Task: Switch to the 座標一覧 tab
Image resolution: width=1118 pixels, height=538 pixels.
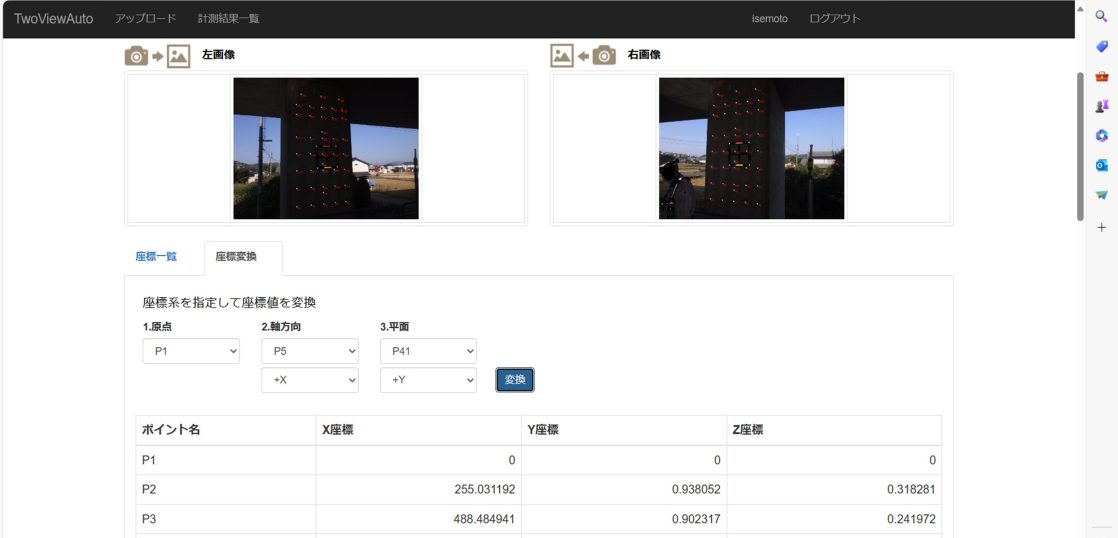Action: click(156, 257)
